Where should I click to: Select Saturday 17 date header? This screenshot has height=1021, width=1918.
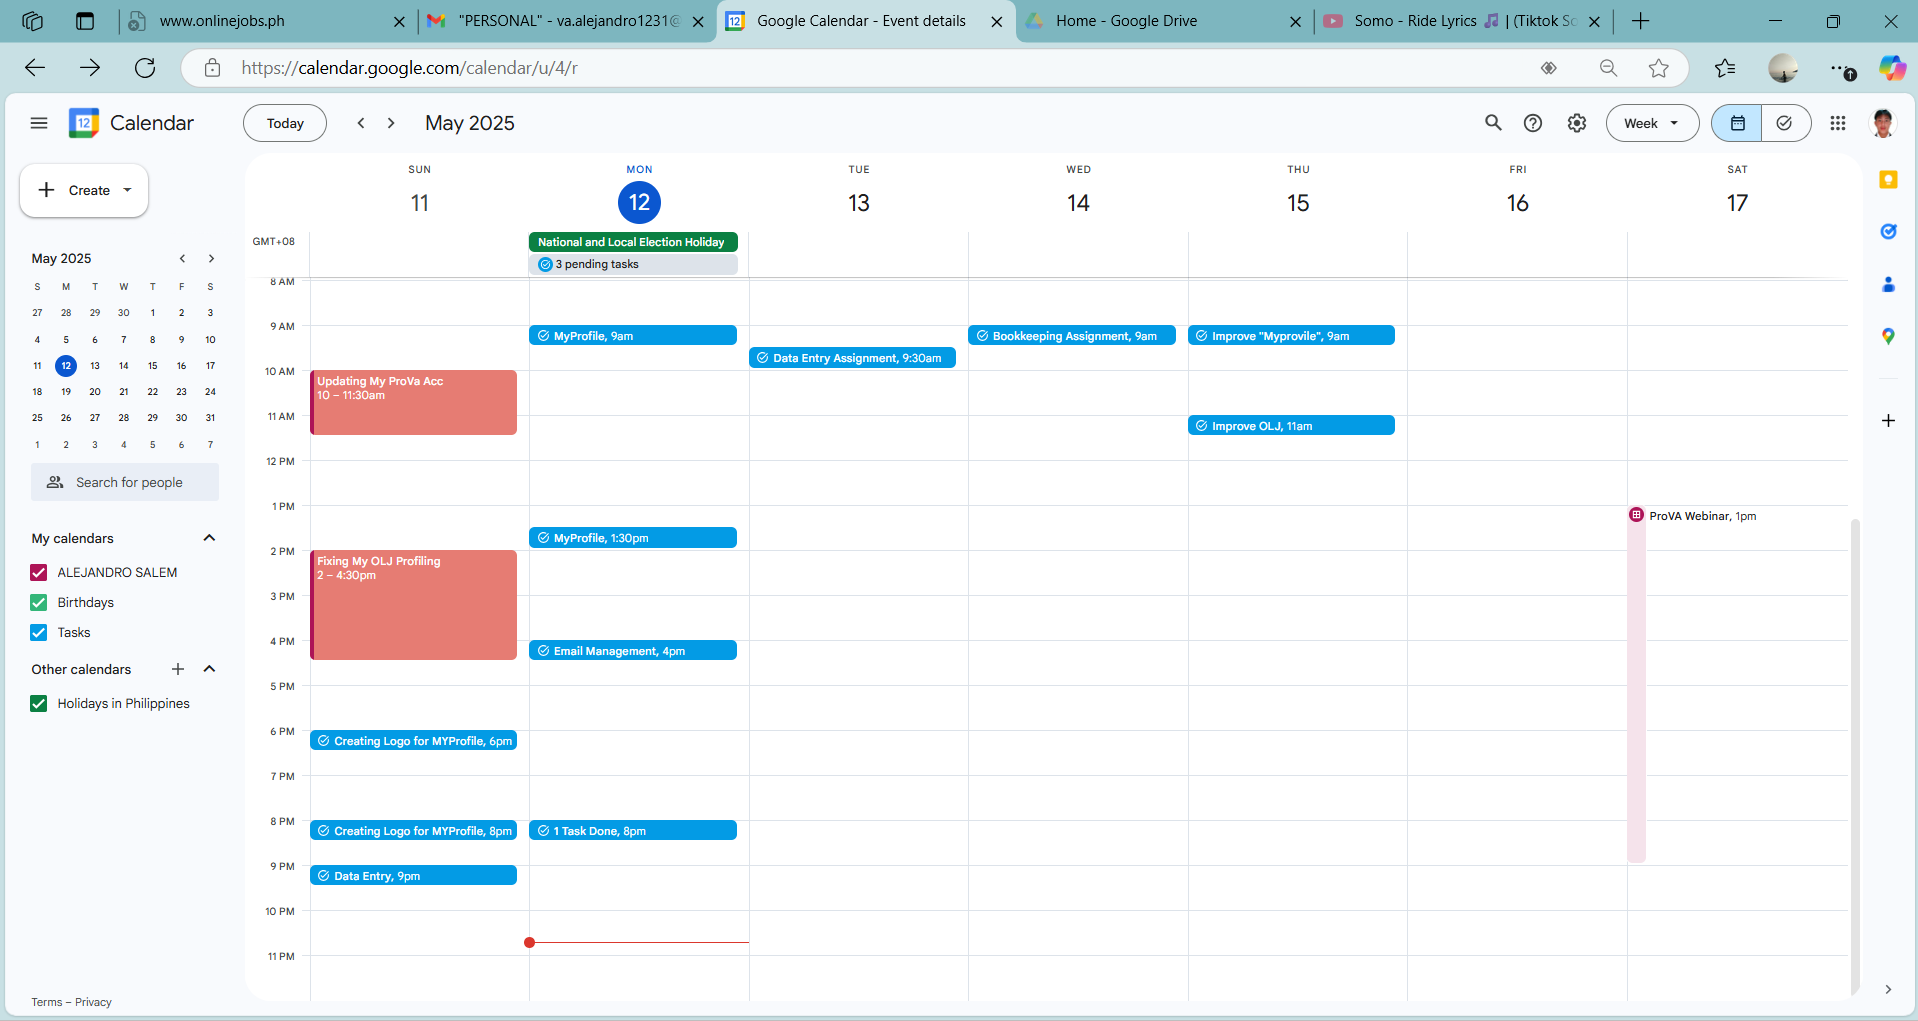click(x=1737, y=202)
